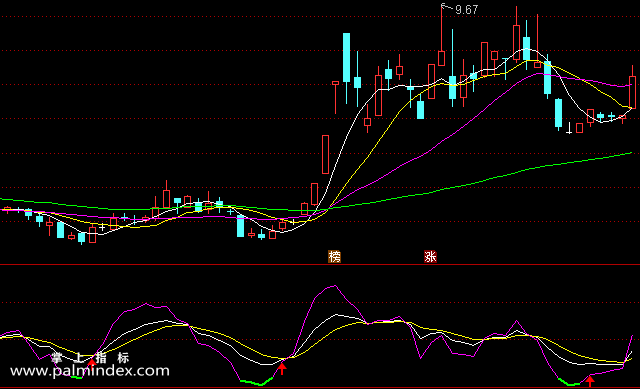The height and width of the screenshot is (389, 640).
Task: Select the middle red buy-arrow in indicator panel
Action: [282, 369]
